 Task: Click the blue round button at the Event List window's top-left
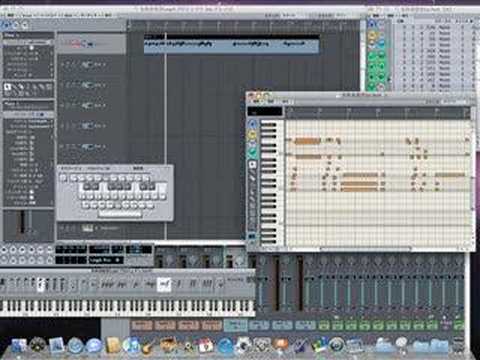pyautogui.click(x=372, y=23)
